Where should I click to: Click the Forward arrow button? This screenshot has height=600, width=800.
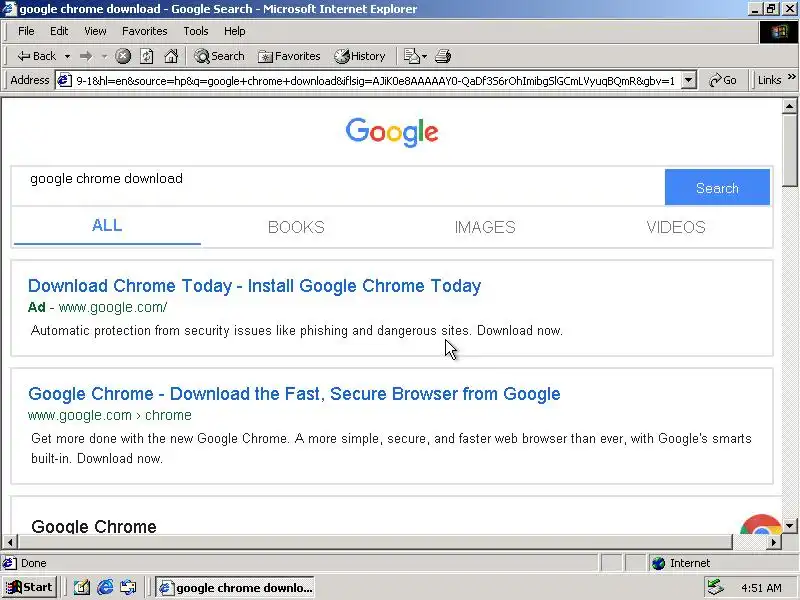pyautogui.click(x=86, y=56)
